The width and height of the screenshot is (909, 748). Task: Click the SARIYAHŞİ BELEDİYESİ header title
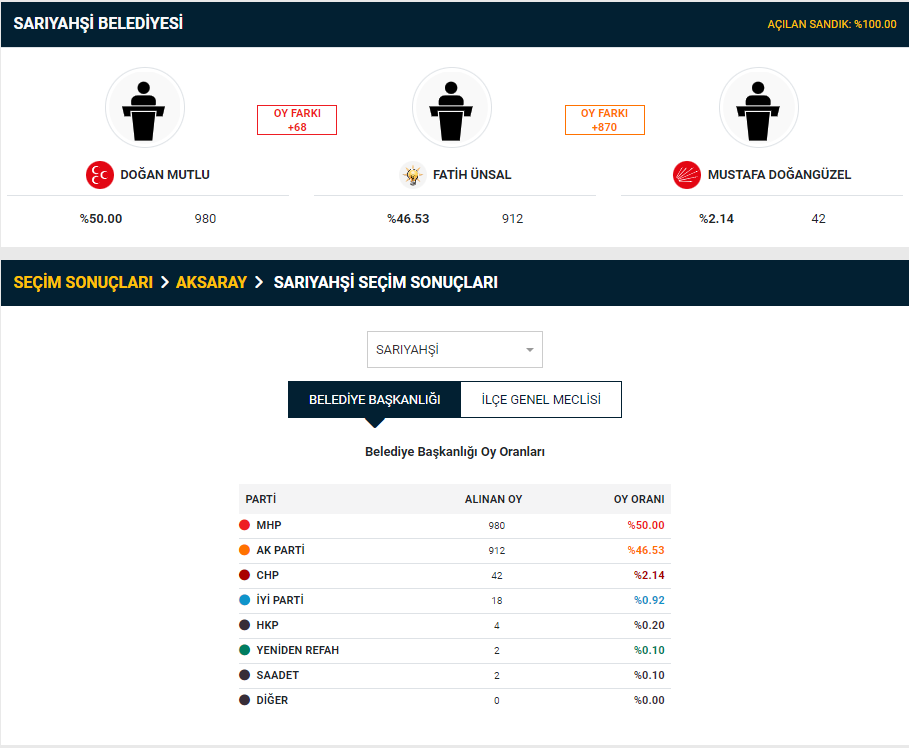(98, 23)
